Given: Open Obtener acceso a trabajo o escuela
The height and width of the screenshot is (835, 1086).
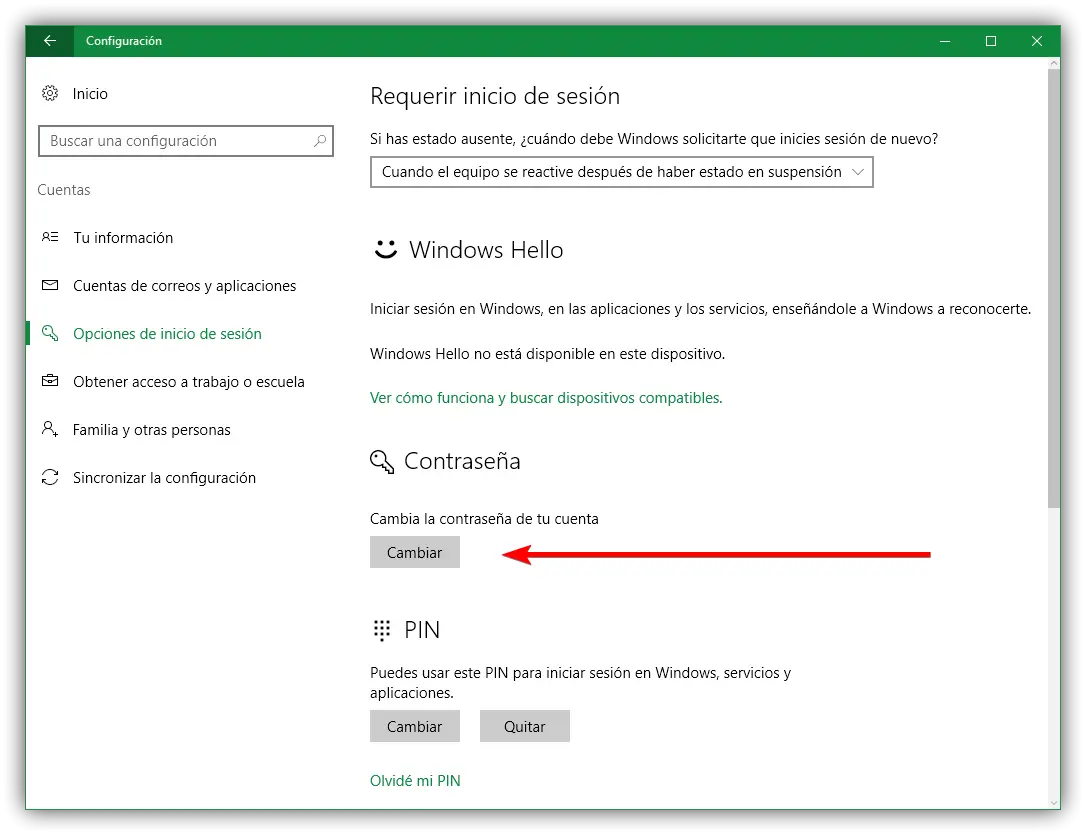Looking at the screenshot, I should click(x=188, y=381).
